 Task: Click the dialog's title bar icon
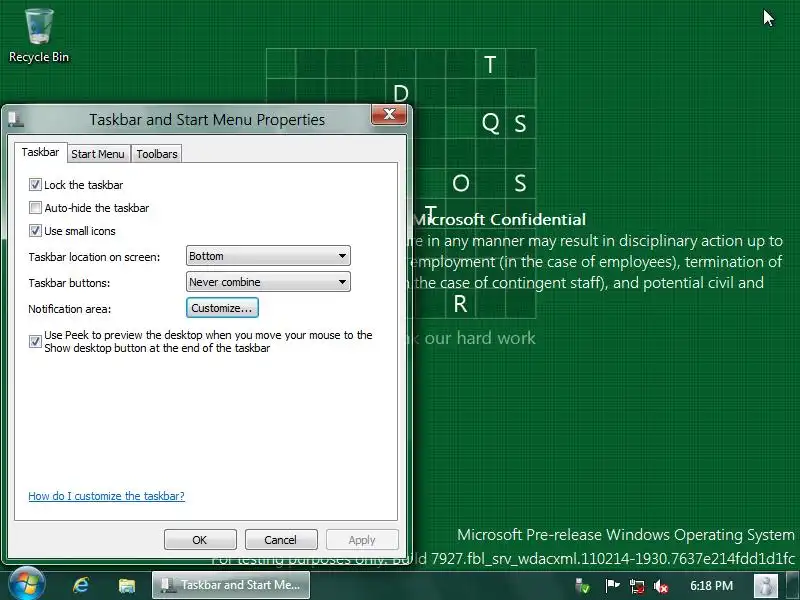(16, 119)
